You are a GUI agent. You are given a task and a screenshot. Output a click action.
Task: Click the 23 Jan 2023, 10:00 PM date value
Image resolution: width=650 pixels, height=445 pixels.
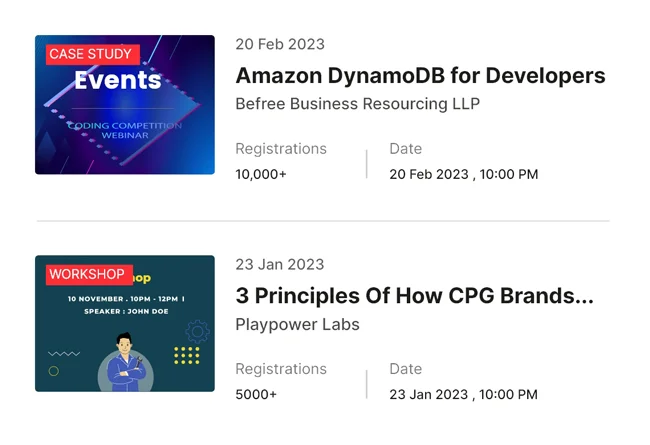click(463, 394)
